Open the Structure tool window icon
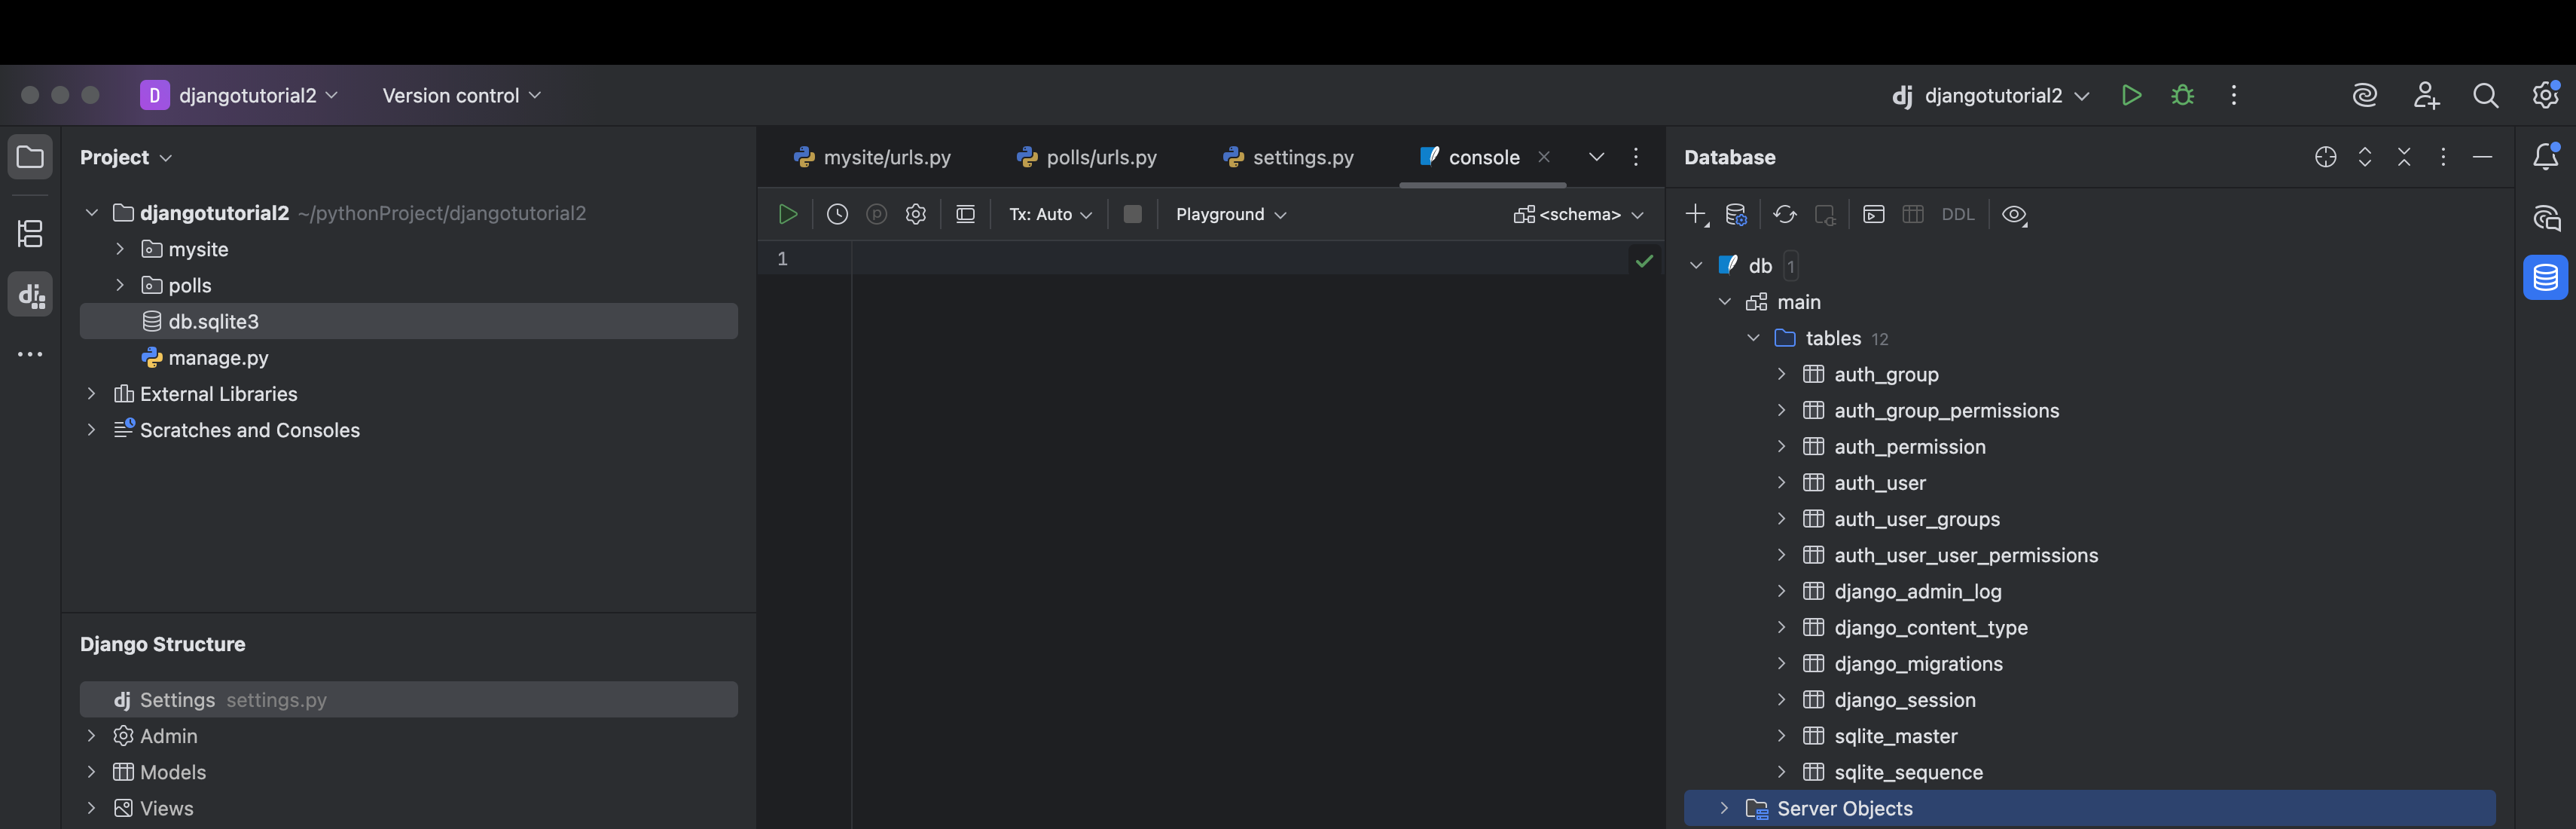This screenshot has height=829, width=2576. [x=30, y=234]
